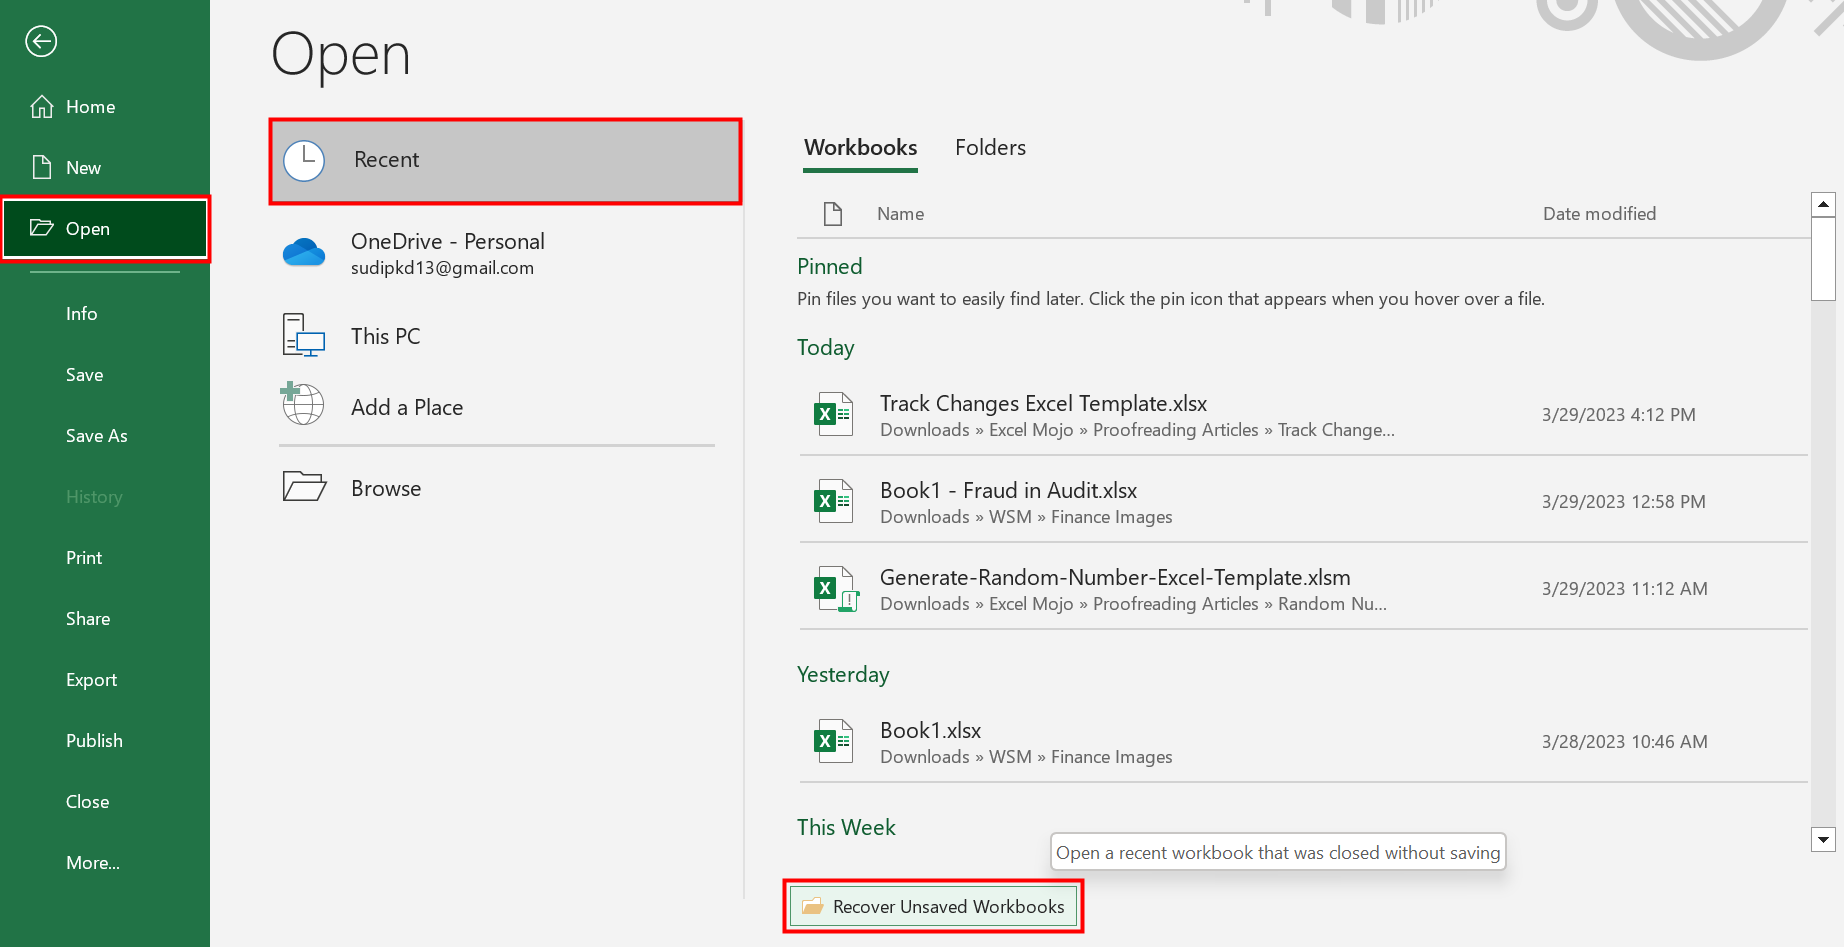1844x947 pixels.
Task: Select the Recent location
Action: (x=506, y=161)
